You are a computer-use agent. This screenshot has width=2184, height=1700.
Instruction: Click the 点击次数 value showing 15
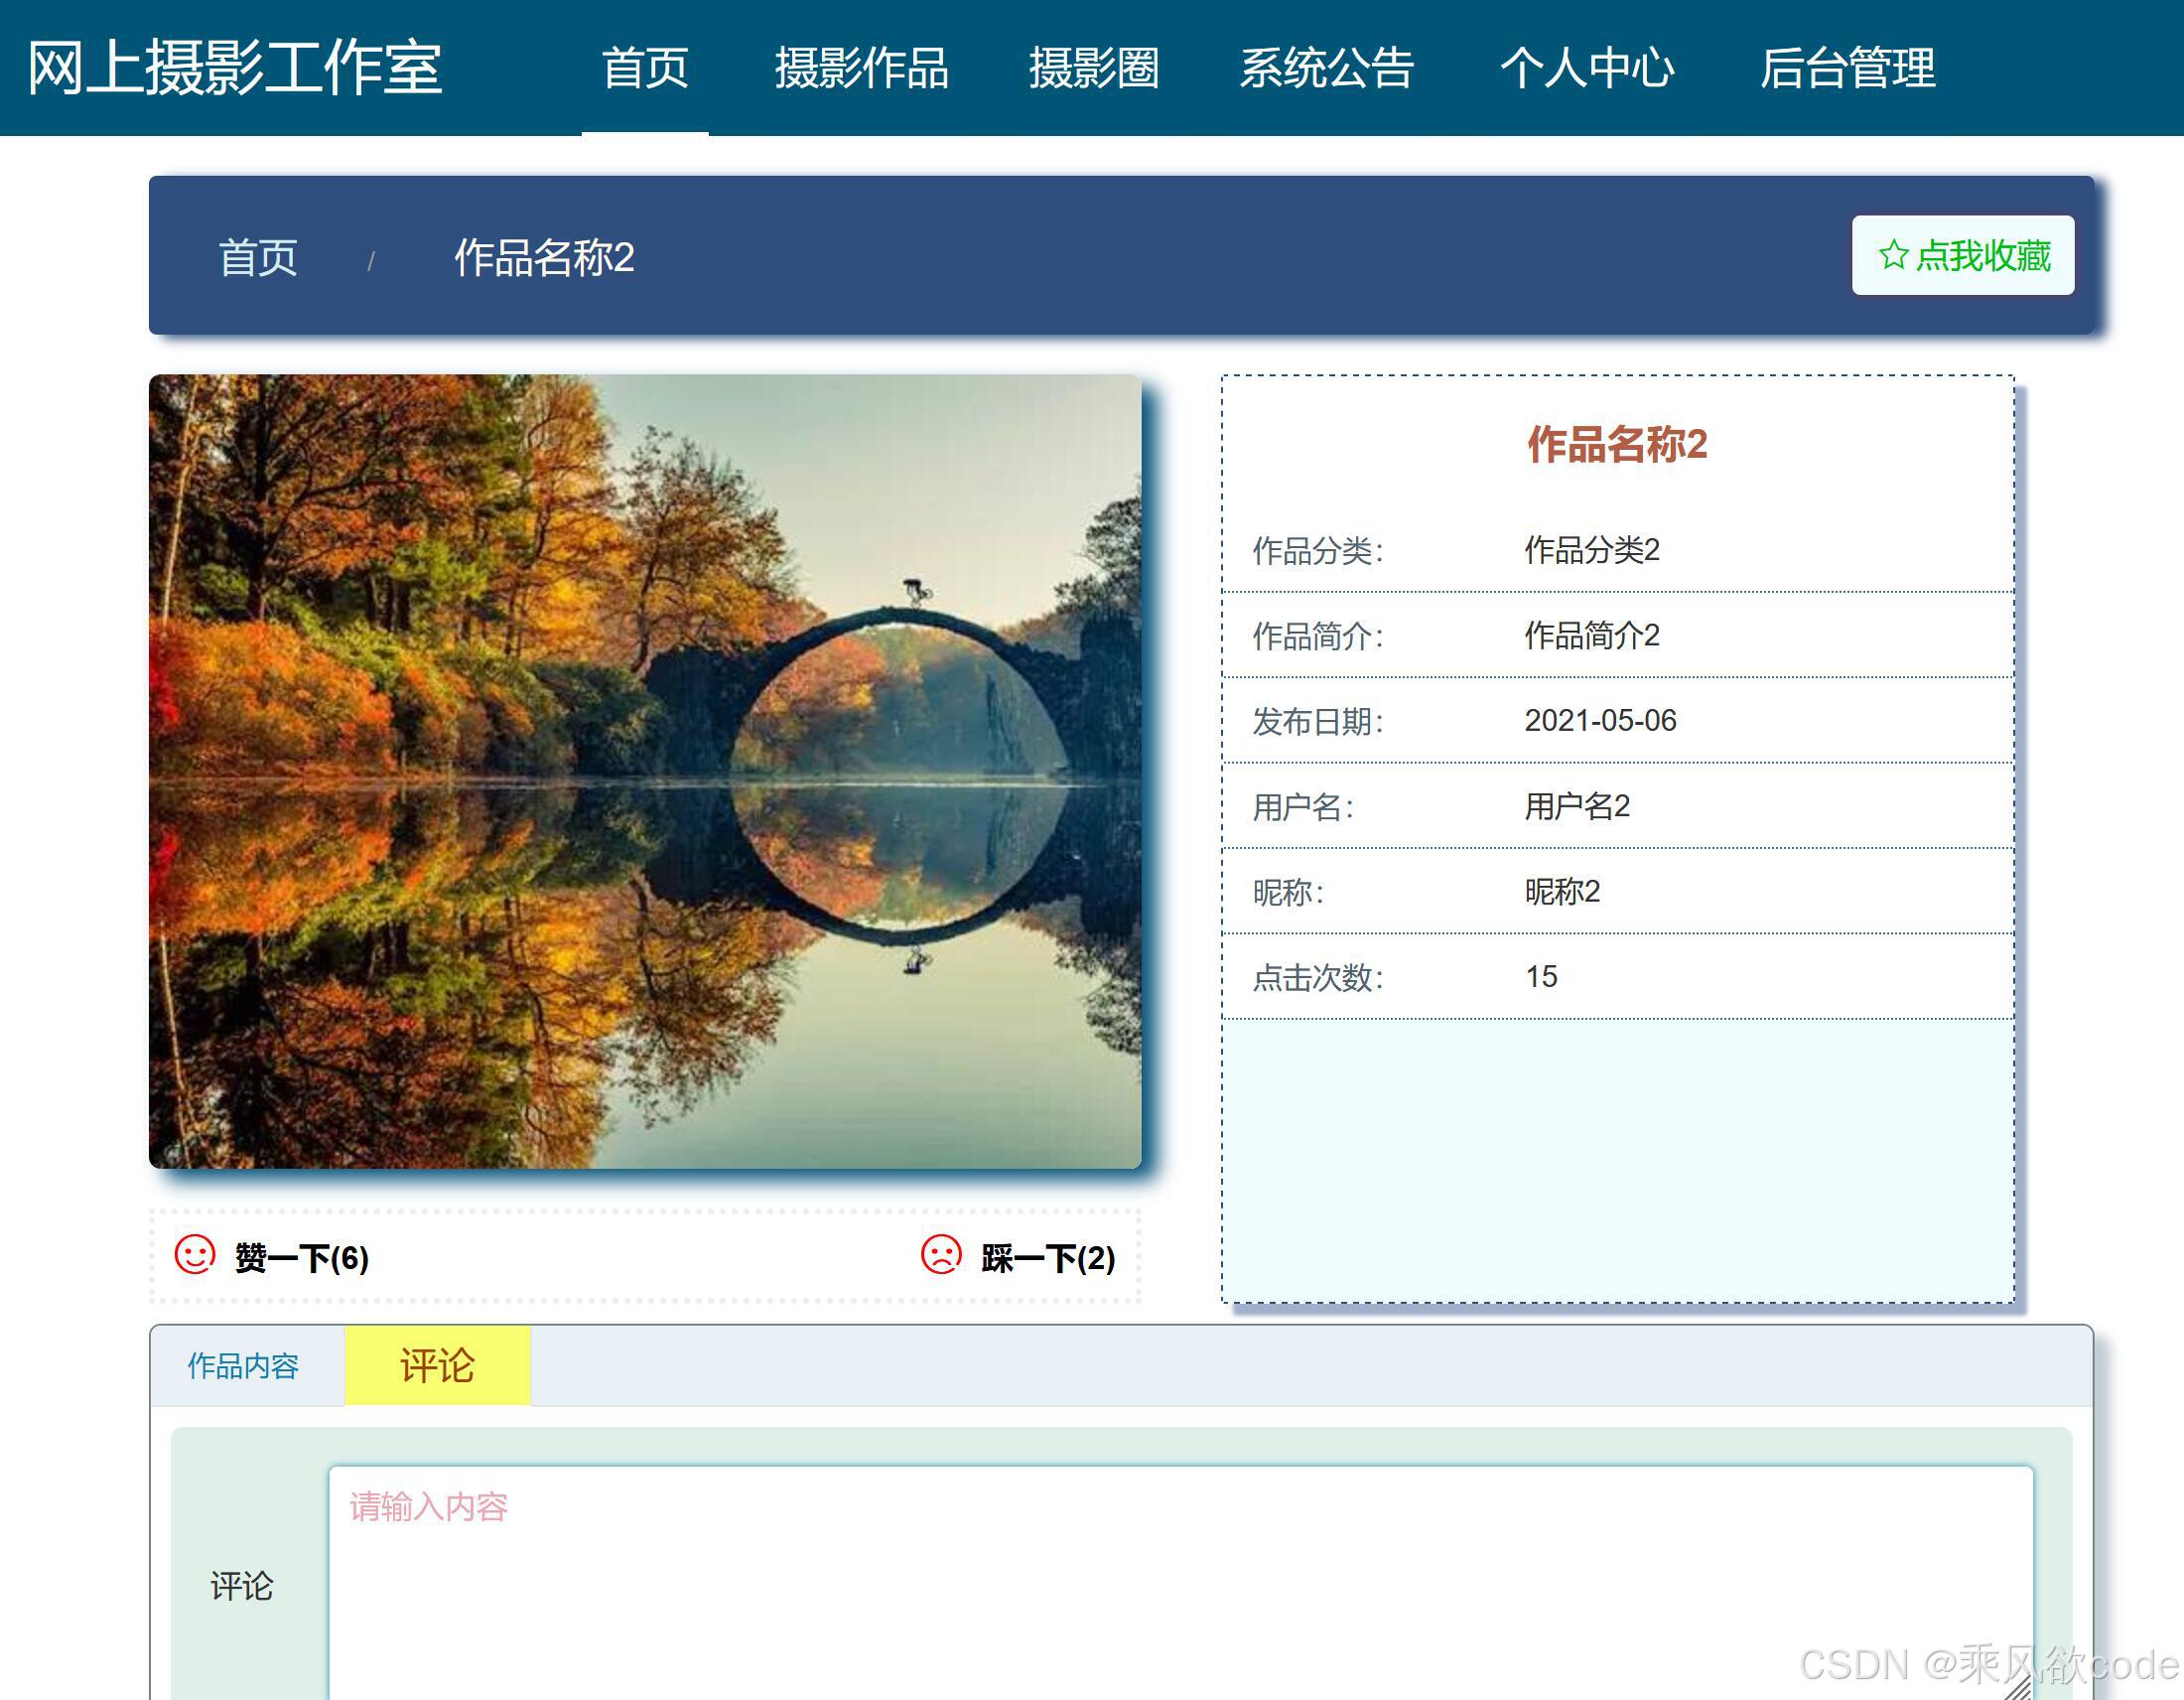pos(1541,975)
